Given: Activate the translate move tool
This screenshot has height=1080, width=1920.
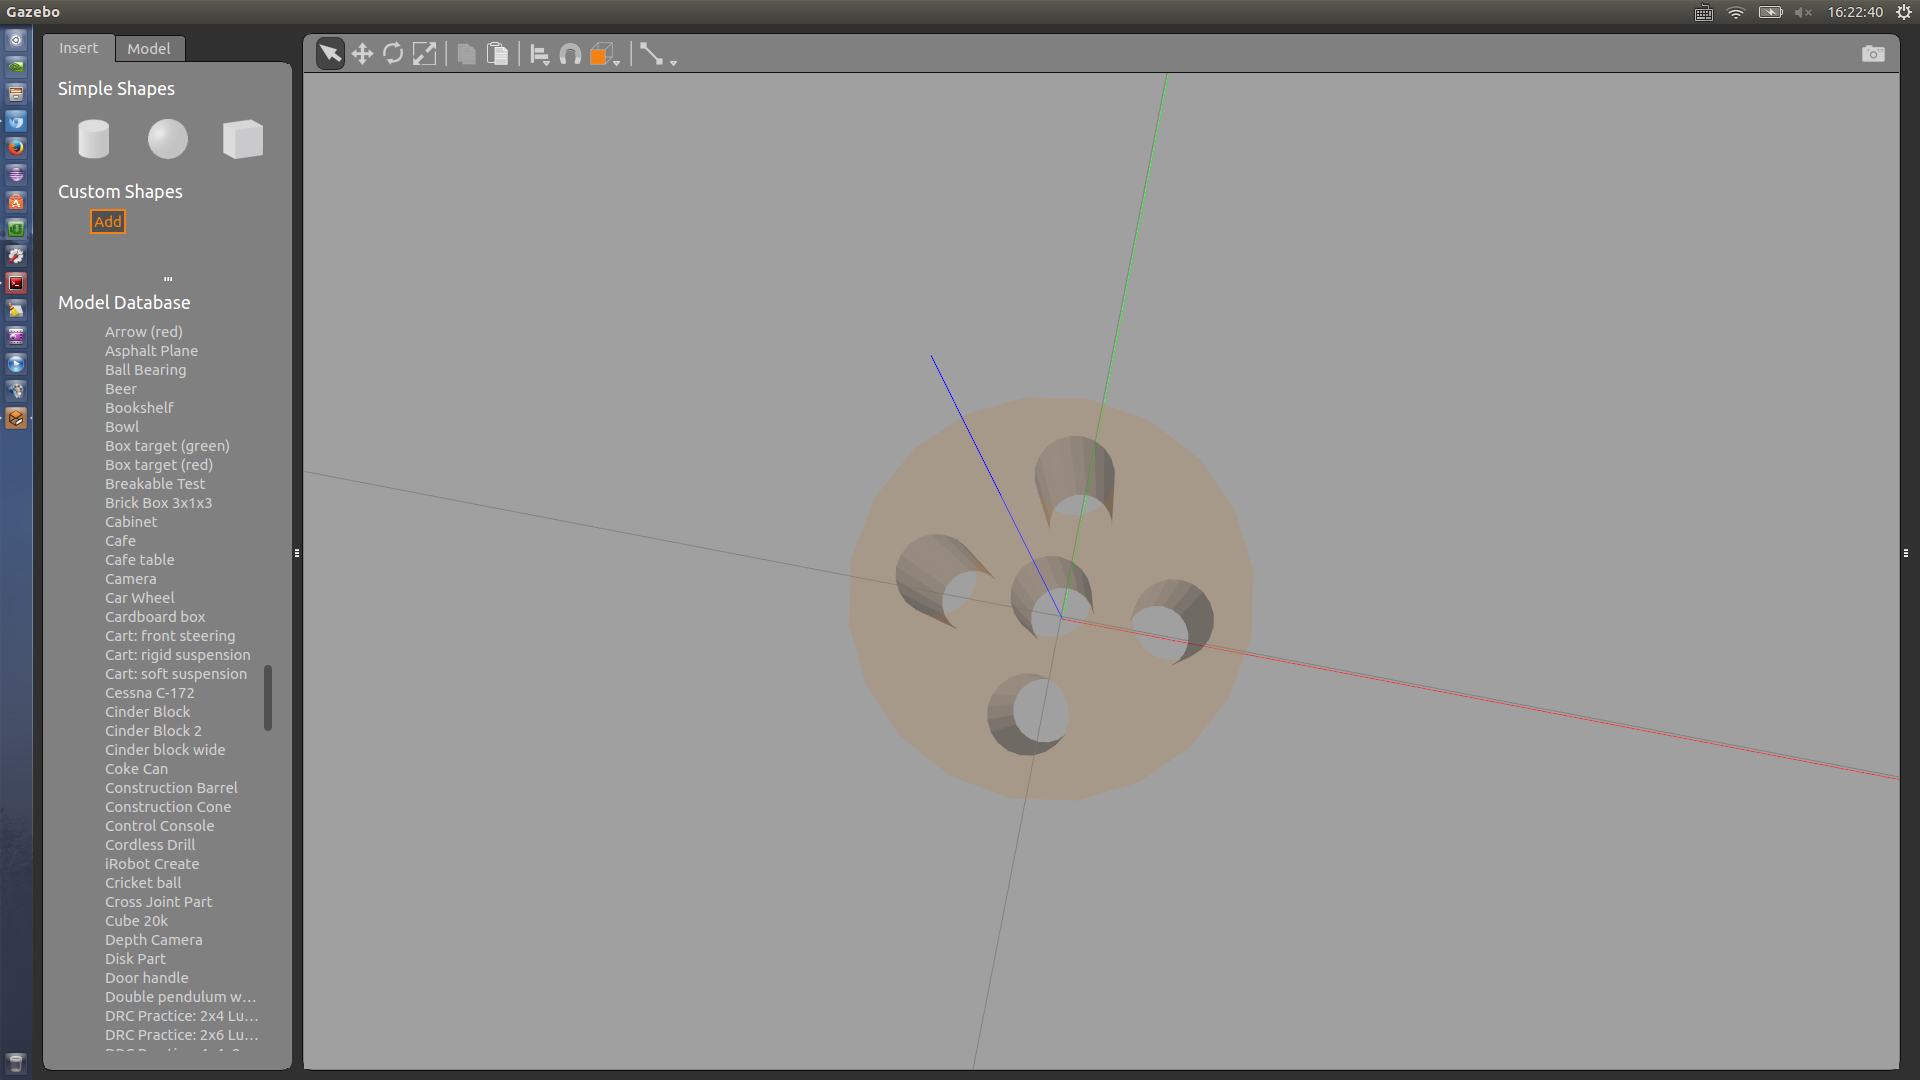Looking at the screenshot, I should (362, 54).
